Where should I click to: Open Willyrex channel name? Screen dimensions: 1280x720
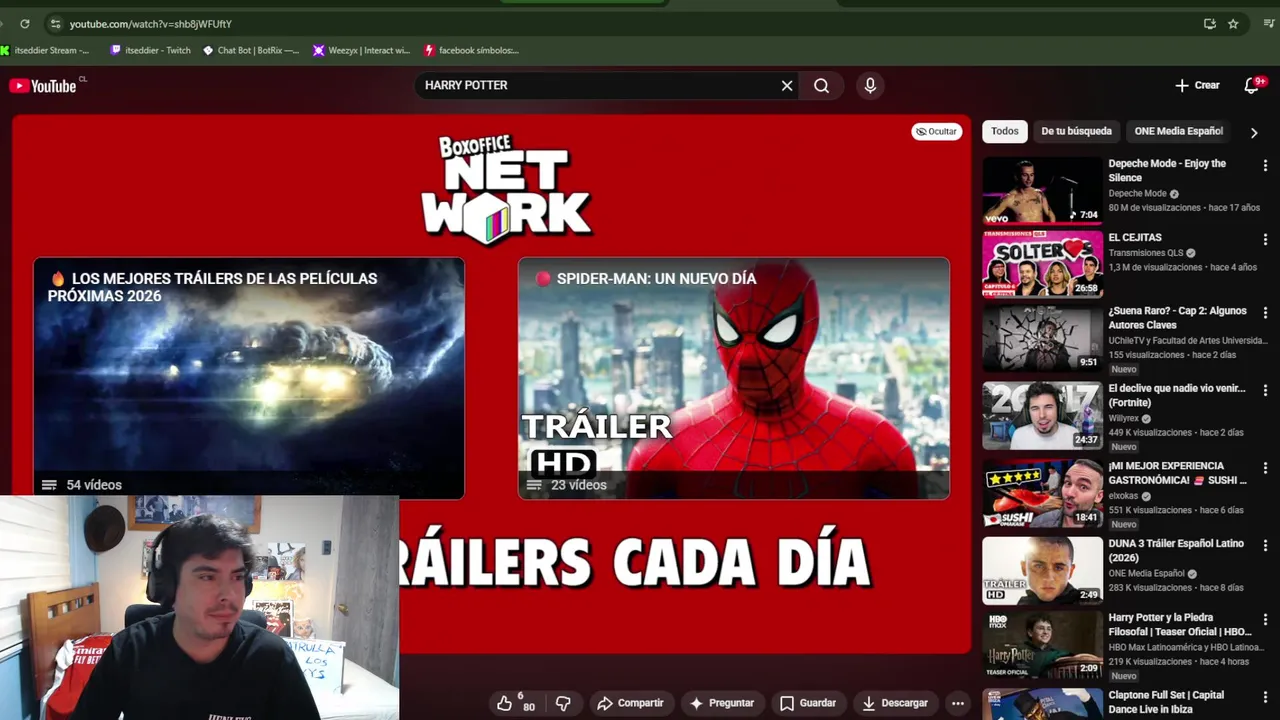click(x=1124, y=419)
